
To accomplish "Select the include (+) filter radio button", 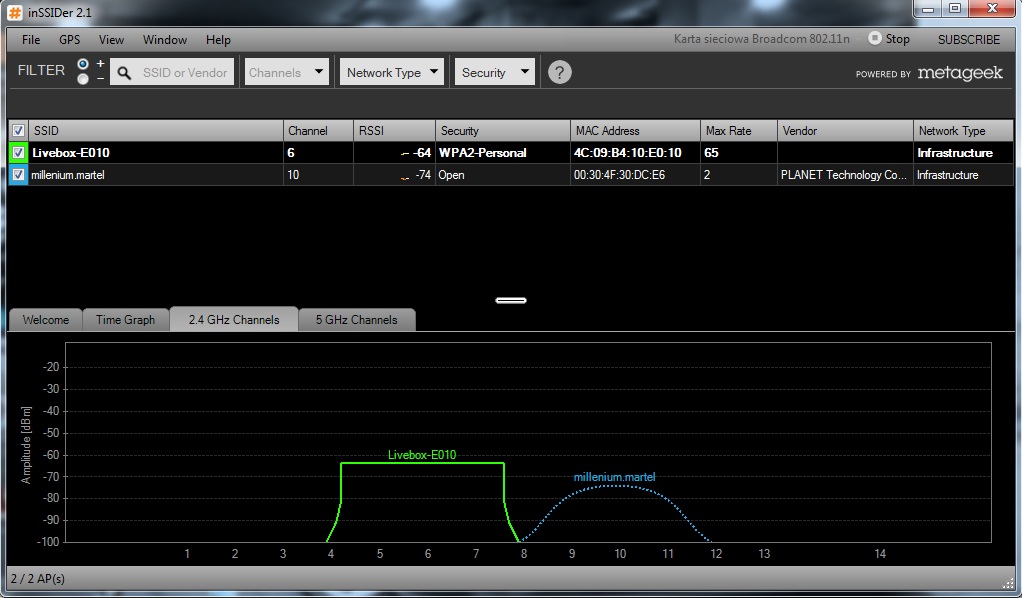I will pos(83,64).
